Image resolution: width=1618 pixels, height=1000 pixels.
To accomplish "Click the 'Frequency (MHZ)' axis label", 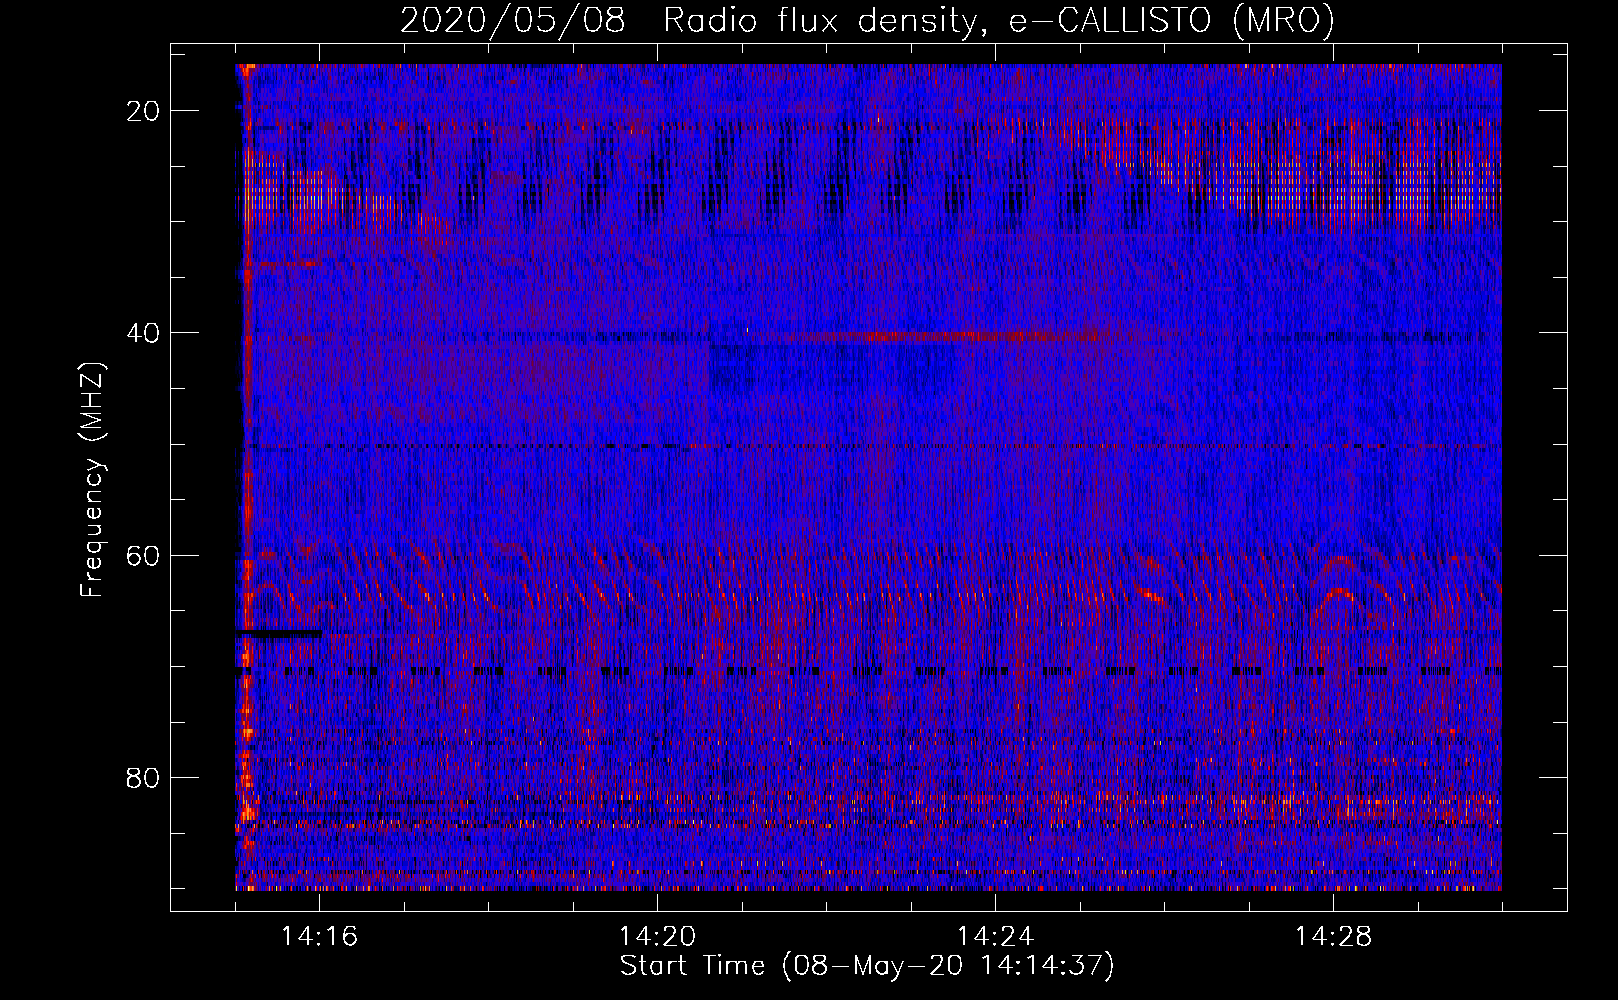I will coord(92,480).
